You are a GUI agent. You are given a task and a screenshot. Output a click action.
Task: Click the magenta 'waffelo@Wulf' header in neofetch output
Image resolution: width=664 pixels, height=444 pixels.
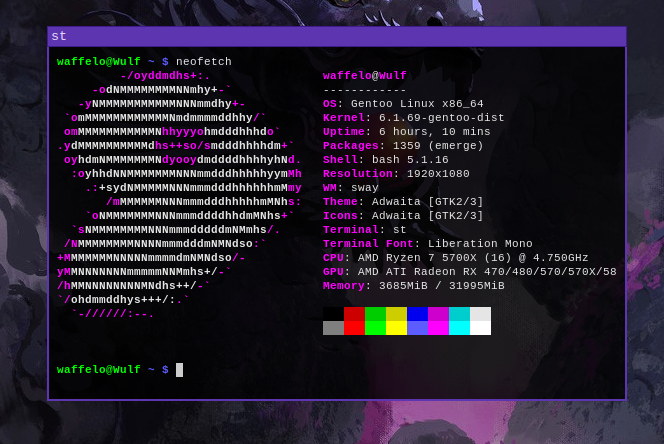pos(365,76)
